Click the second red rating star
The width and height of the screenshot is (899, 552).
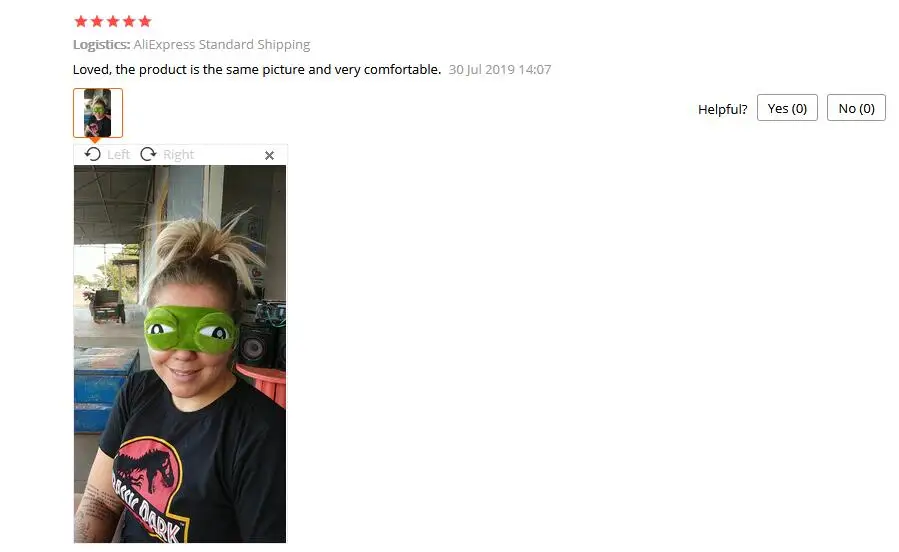97,21
